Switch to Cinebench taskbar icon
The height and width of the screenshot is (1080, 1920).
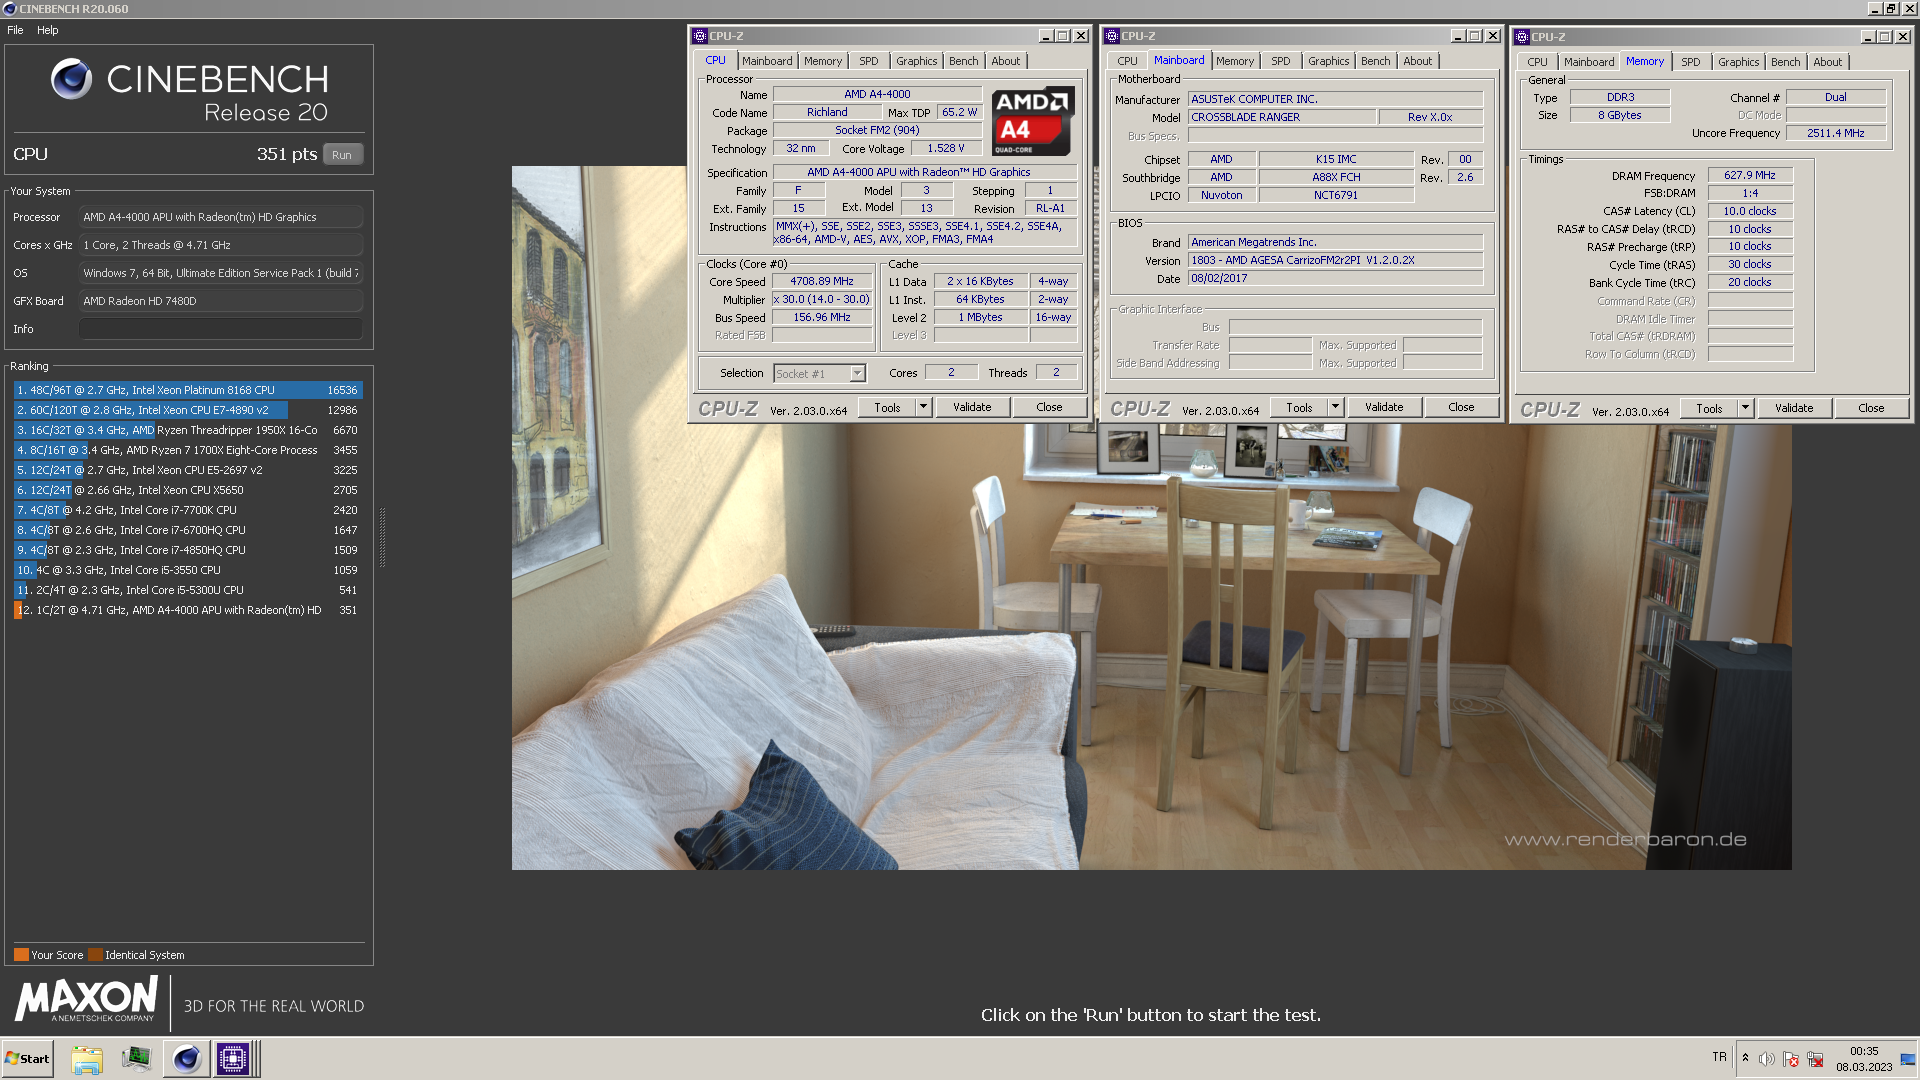point(186,1059)
